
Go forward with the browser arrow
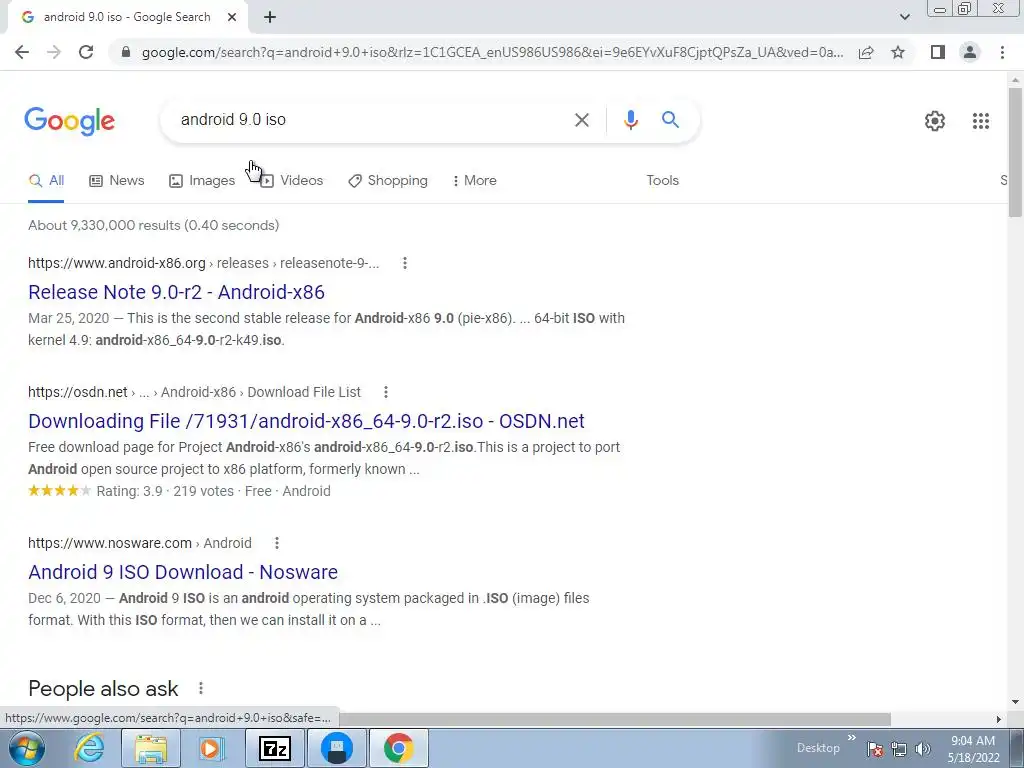[54, 52]
